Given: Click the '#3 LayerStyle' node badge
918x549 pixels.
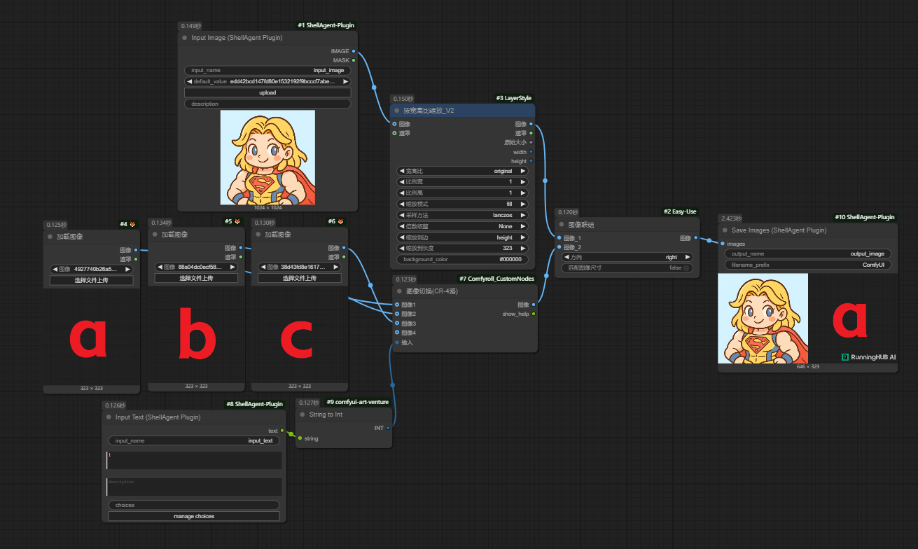Looking at the screenshot, I should pyautogui.click(x=513, y=98).
